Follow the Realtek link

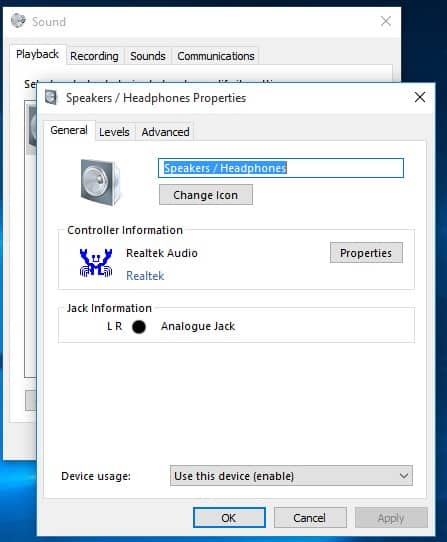coord(145,276)
